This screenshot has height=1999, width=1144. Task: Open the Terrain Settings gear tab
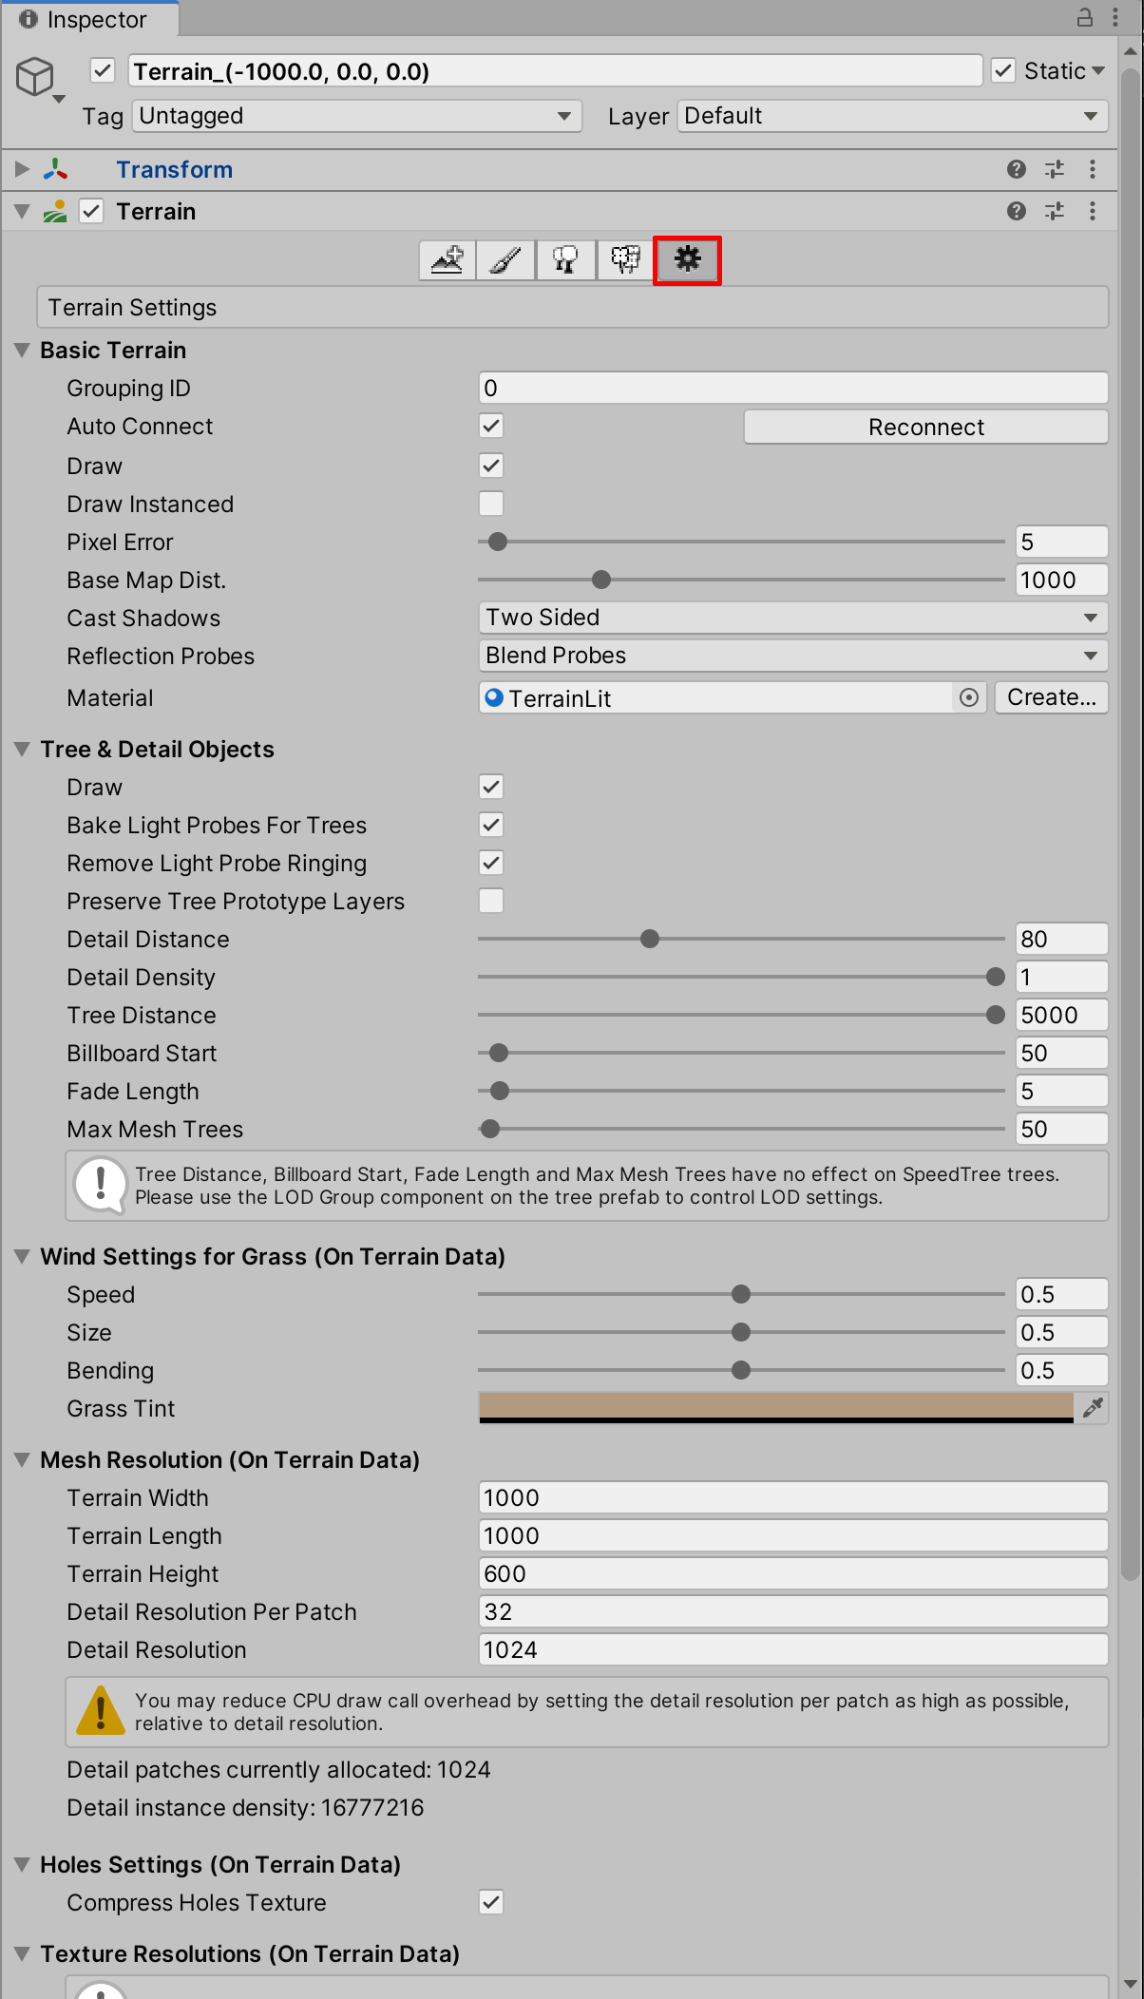pos(687,260)
